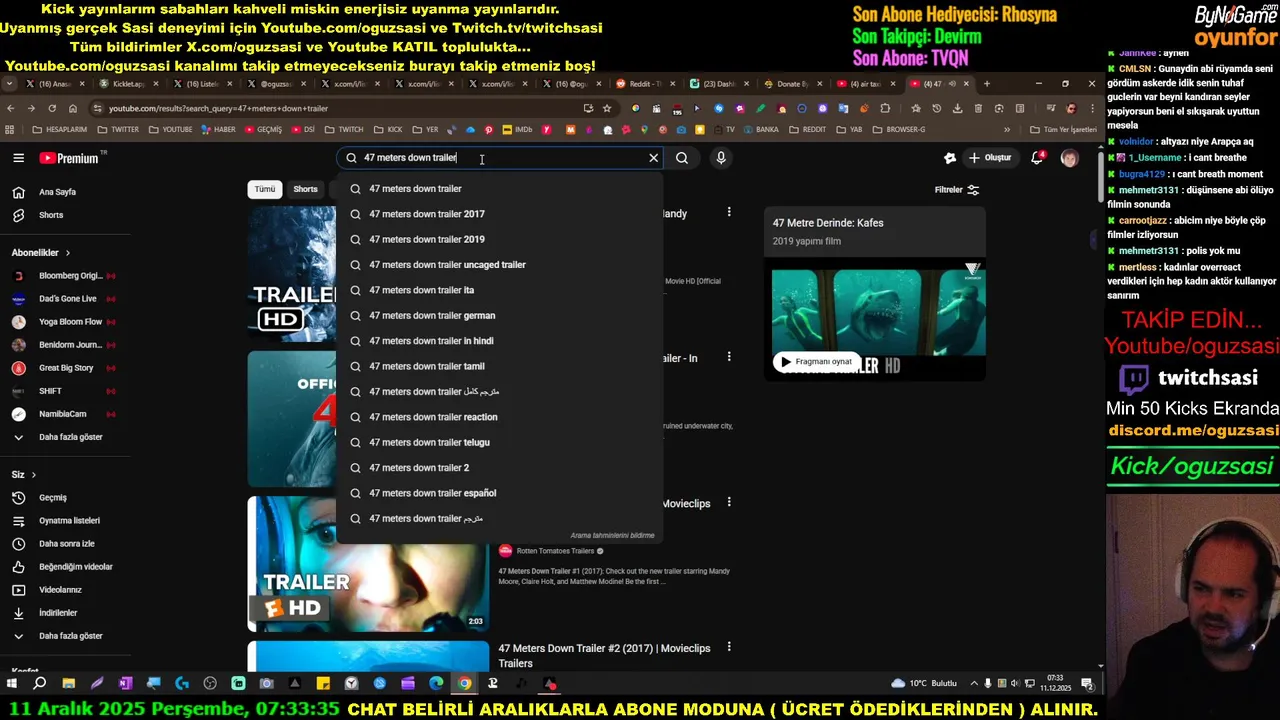Viewport: 1280px width, 720px height.
Task: Click "Arama tahminlerini bildirme" link
Action: point(612,536)
